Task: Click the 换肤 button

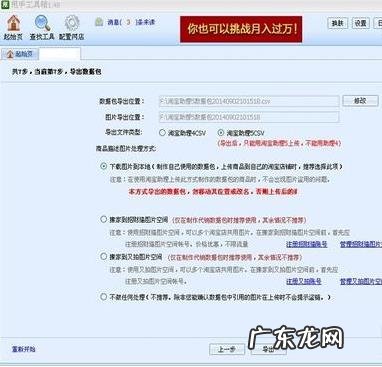Action: (x=338, y=23)
